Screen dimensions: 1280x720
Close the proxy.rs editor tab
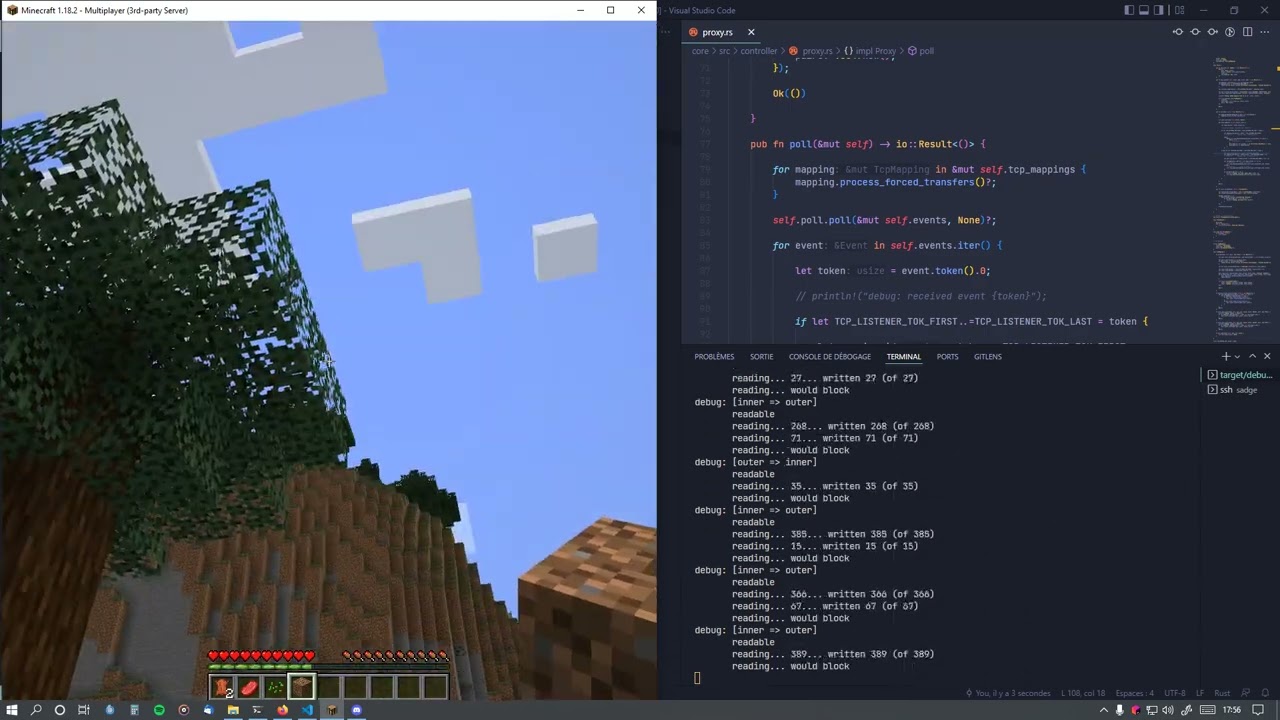(x=751, y=32)
